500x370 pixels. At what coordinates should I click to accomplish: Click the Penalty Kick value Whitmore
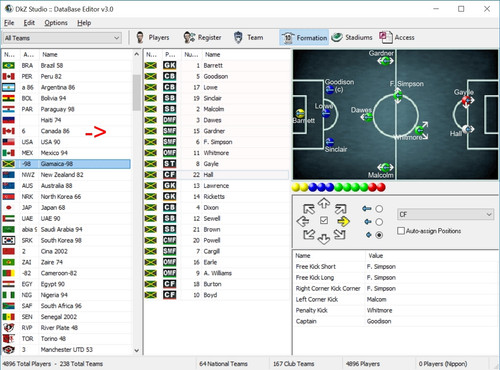[379, 310]
